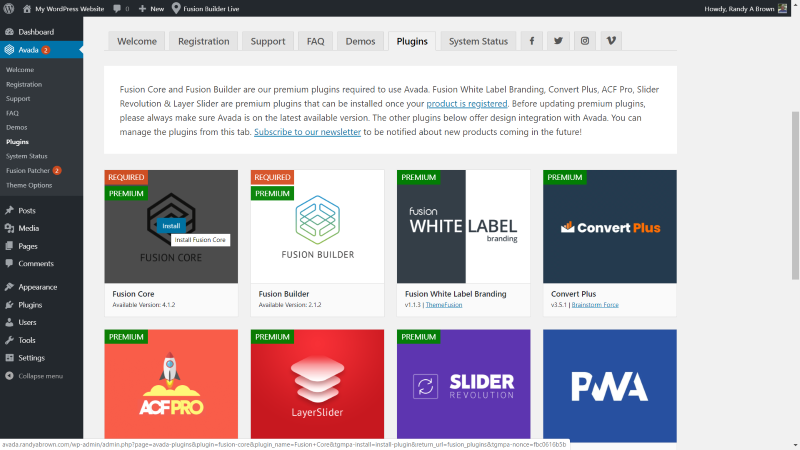Click the Fusion White Label Branding thumbnail

tap(463, 227)
